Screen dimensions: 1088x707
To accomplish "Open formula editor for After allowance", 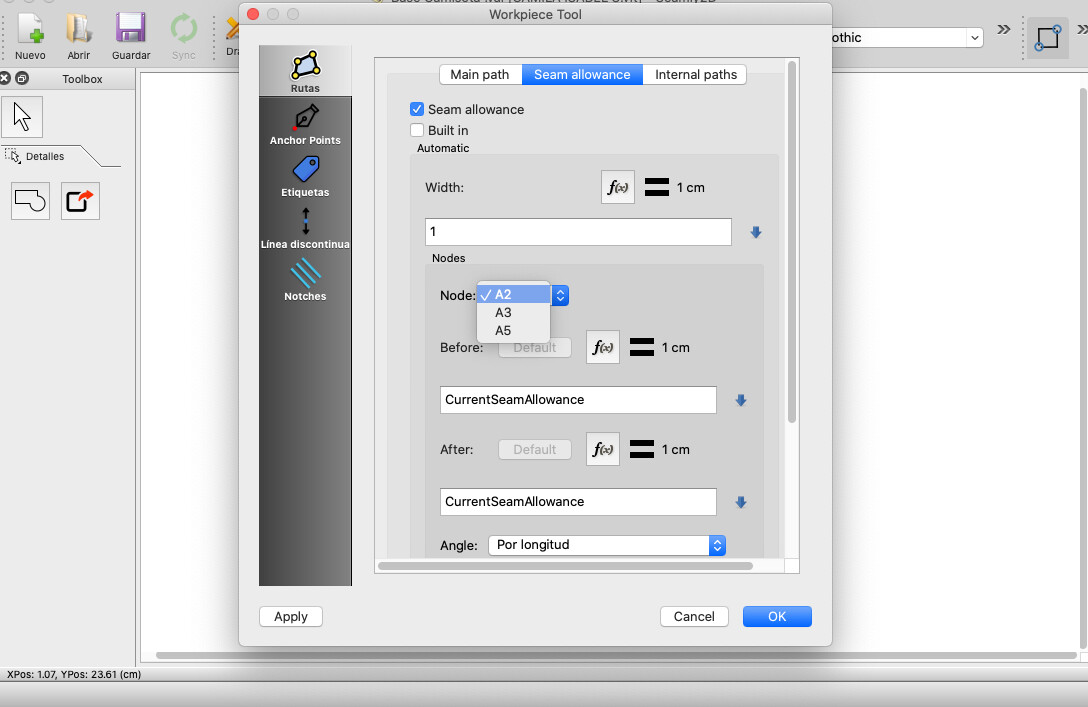I will click(x=603, y=450).
